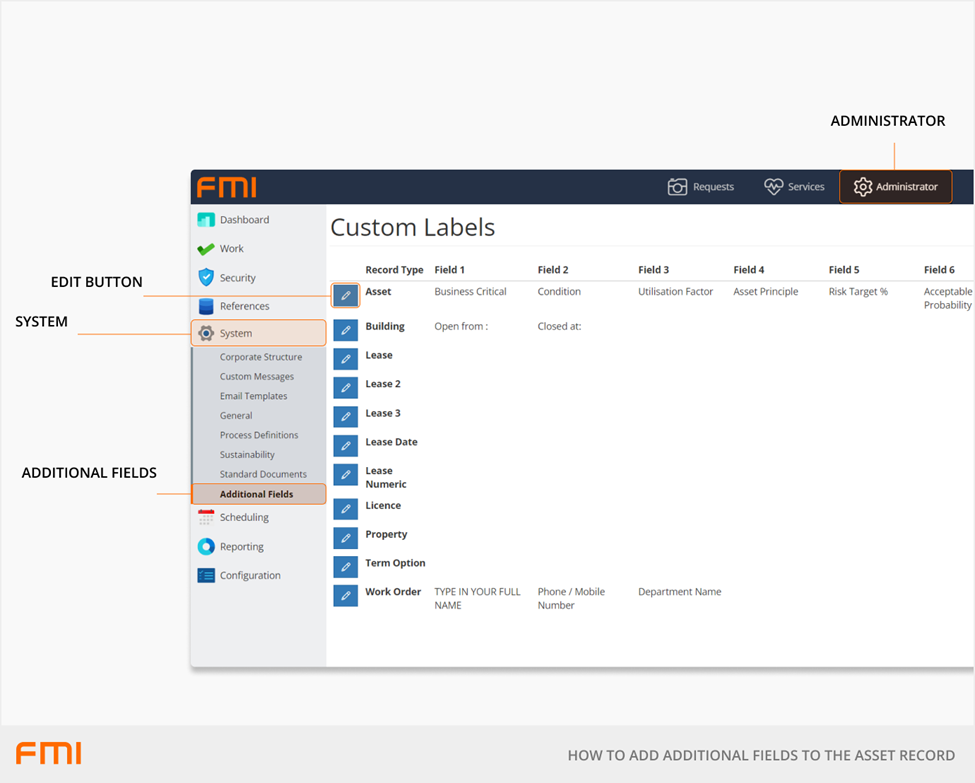
Task: Edit the Term Option record labels
Action: point(345,567)
